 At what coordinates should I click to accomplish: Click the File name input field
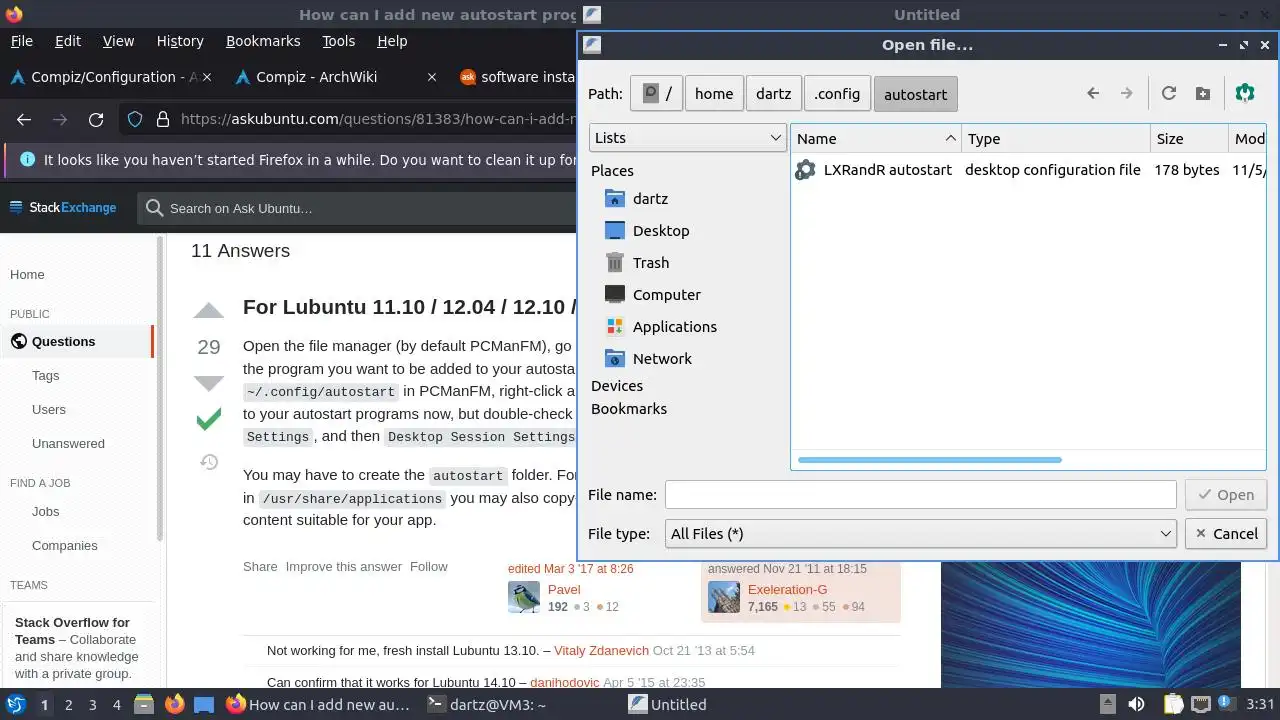(921, 495)
